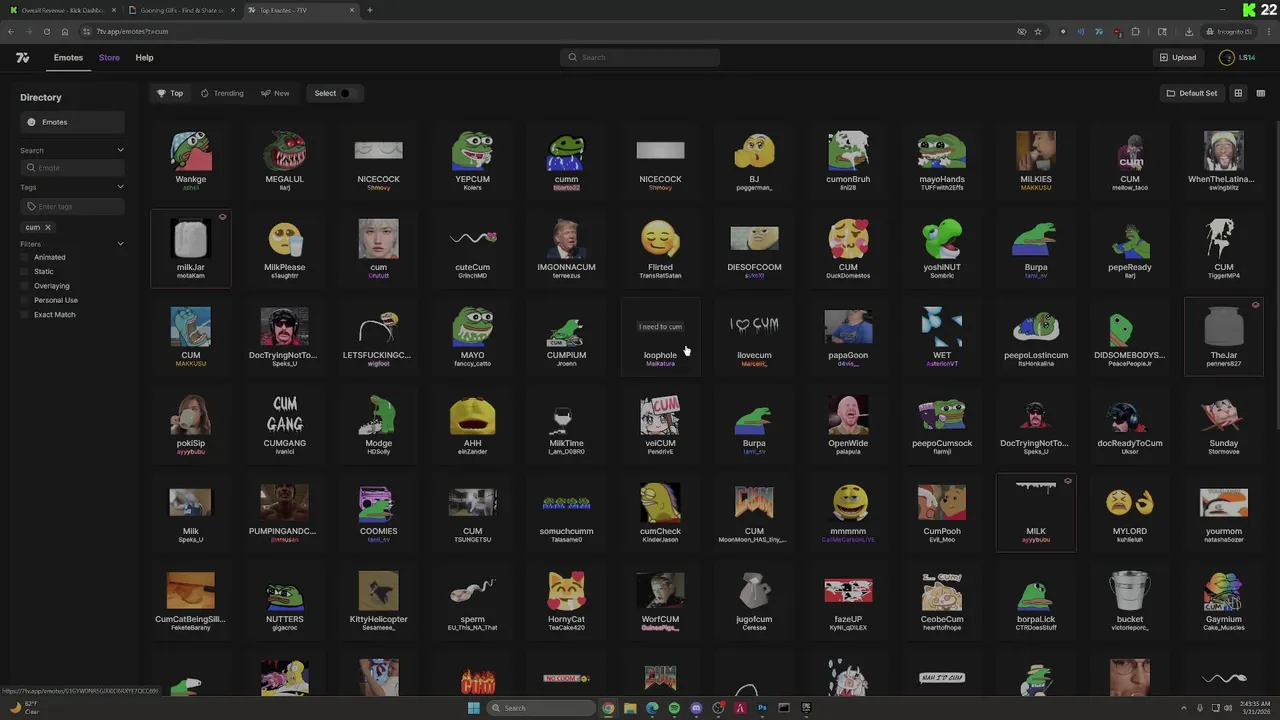Open the MAYO emote
This screenshot has height=720, width=1280.
click(x=472, y=336)
